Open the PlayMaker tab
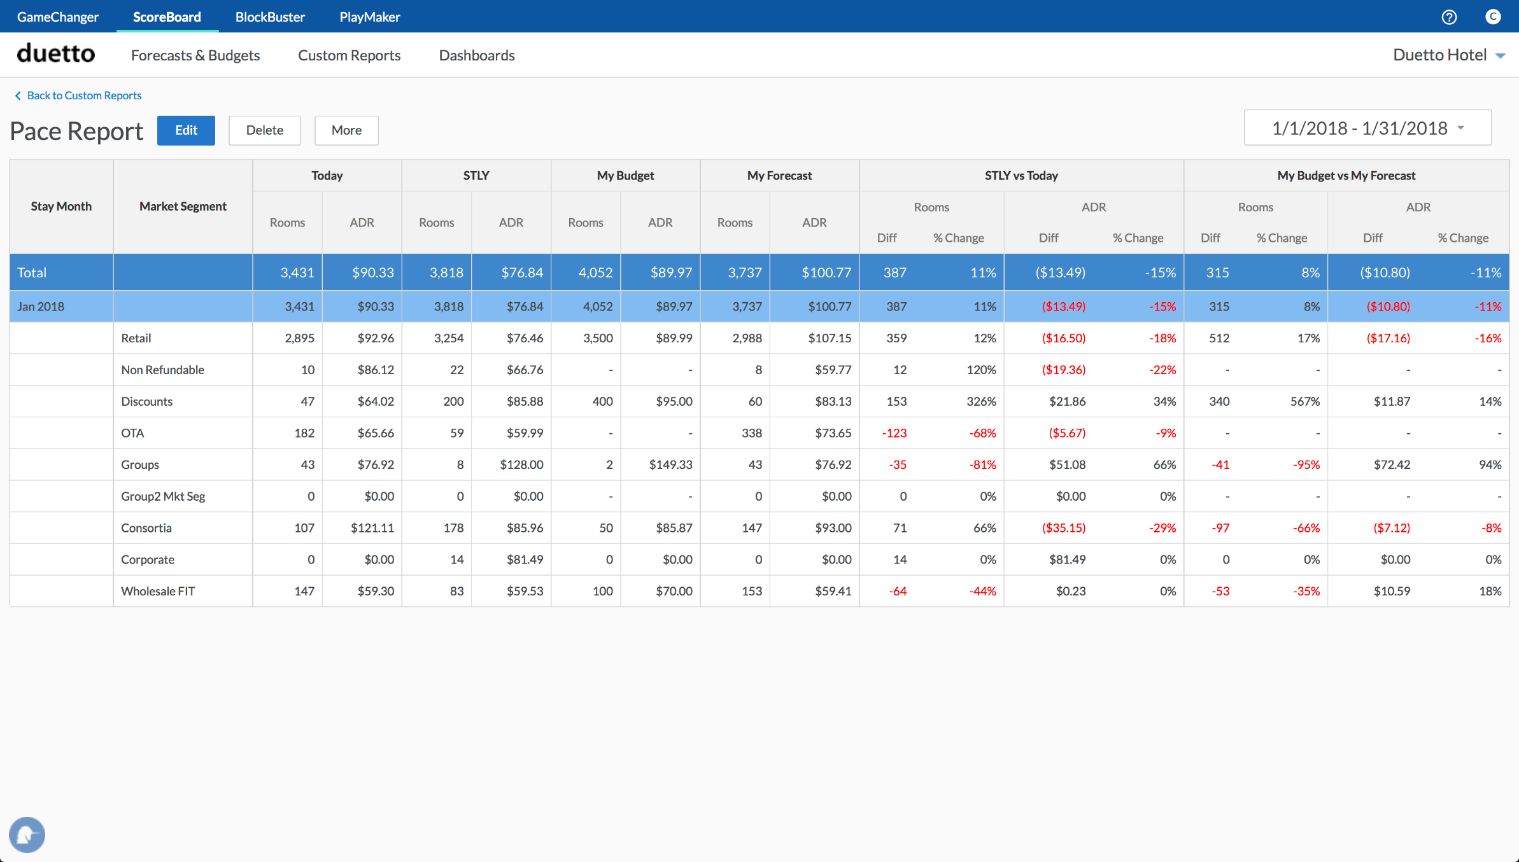Screen dimensions: 1519x862 pyautogui.click(x=369, y=17)
